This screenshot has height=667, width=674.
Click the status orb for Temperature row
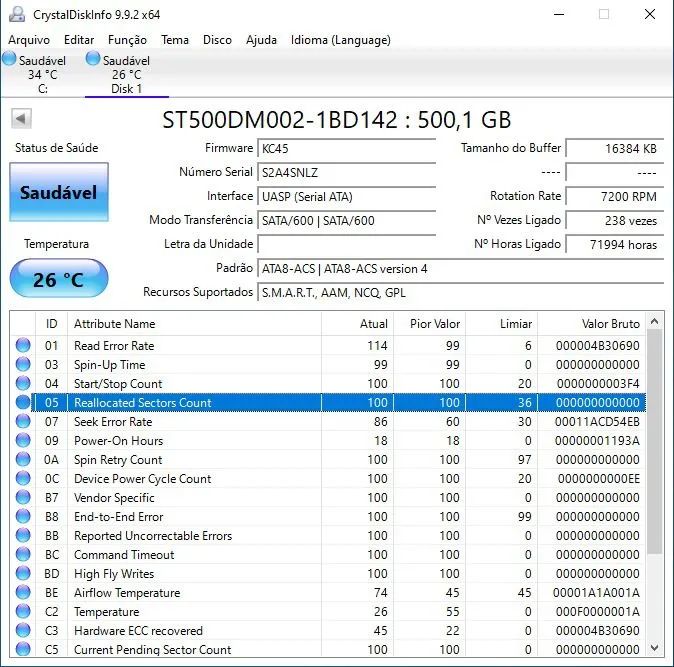click(23, 611)
